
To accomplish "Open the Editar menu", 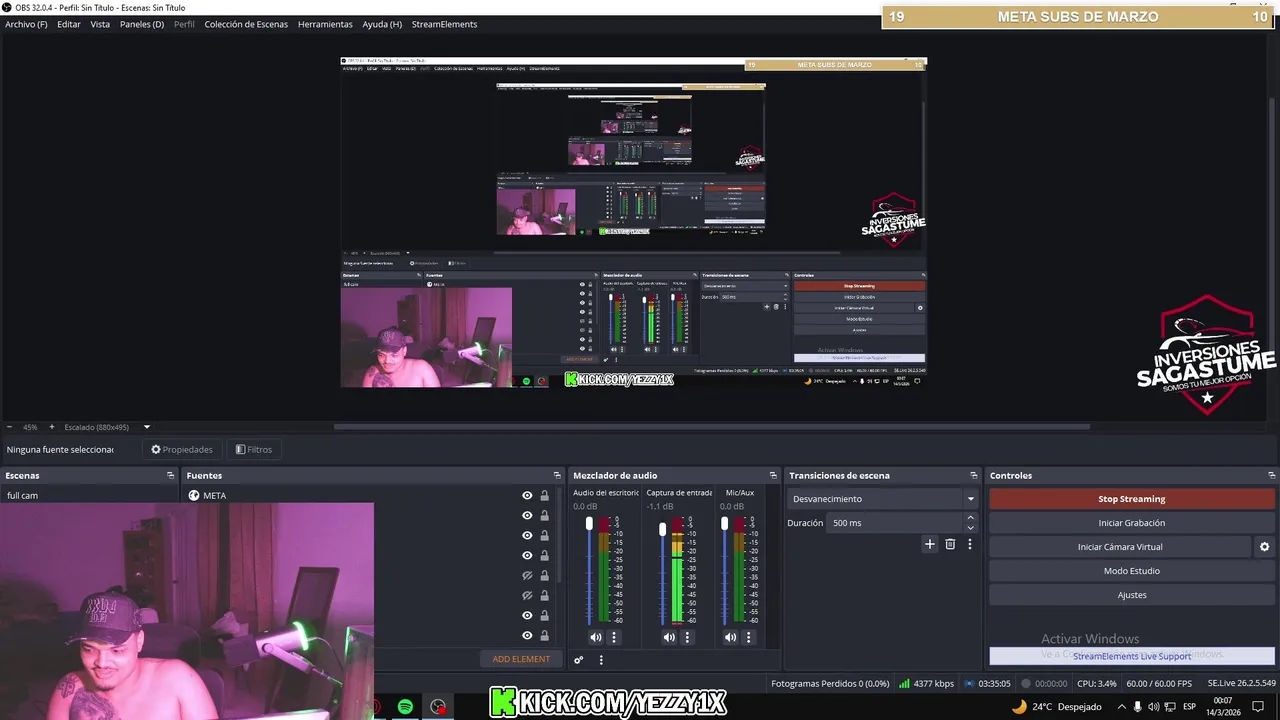I will tap(69, 24).
